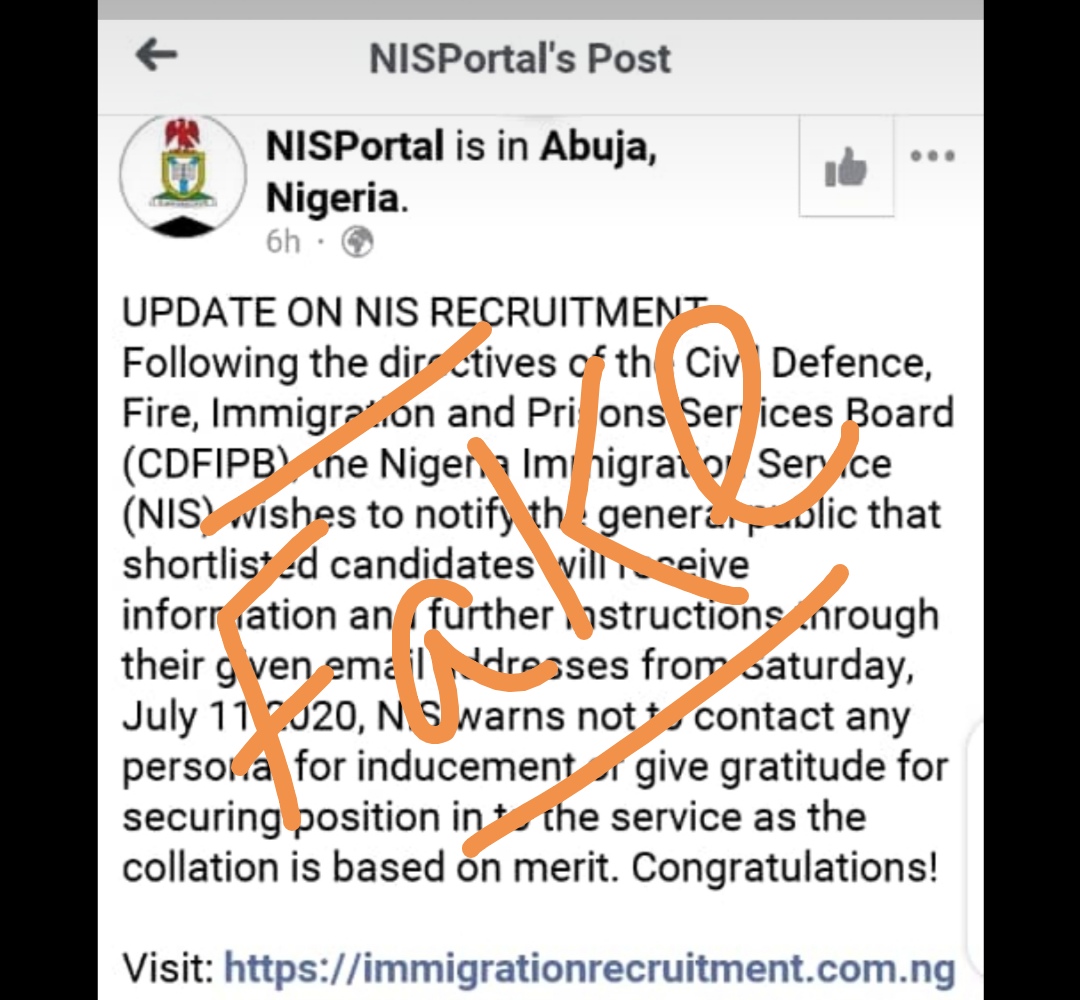Open the NISPortal page name link
Viewport: 1080px width, 1000px height.
pos(355,148)
